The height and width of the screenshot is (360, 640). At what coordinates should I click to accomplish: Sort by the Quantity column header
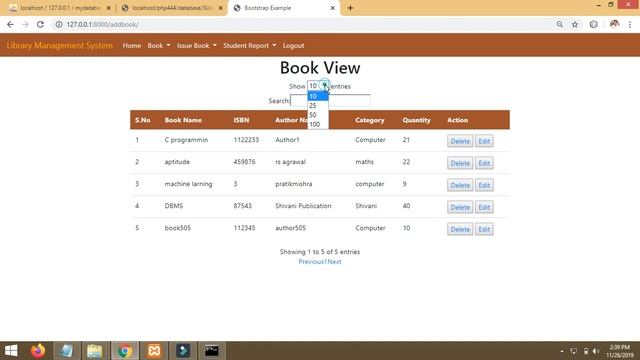coord(416,120)
